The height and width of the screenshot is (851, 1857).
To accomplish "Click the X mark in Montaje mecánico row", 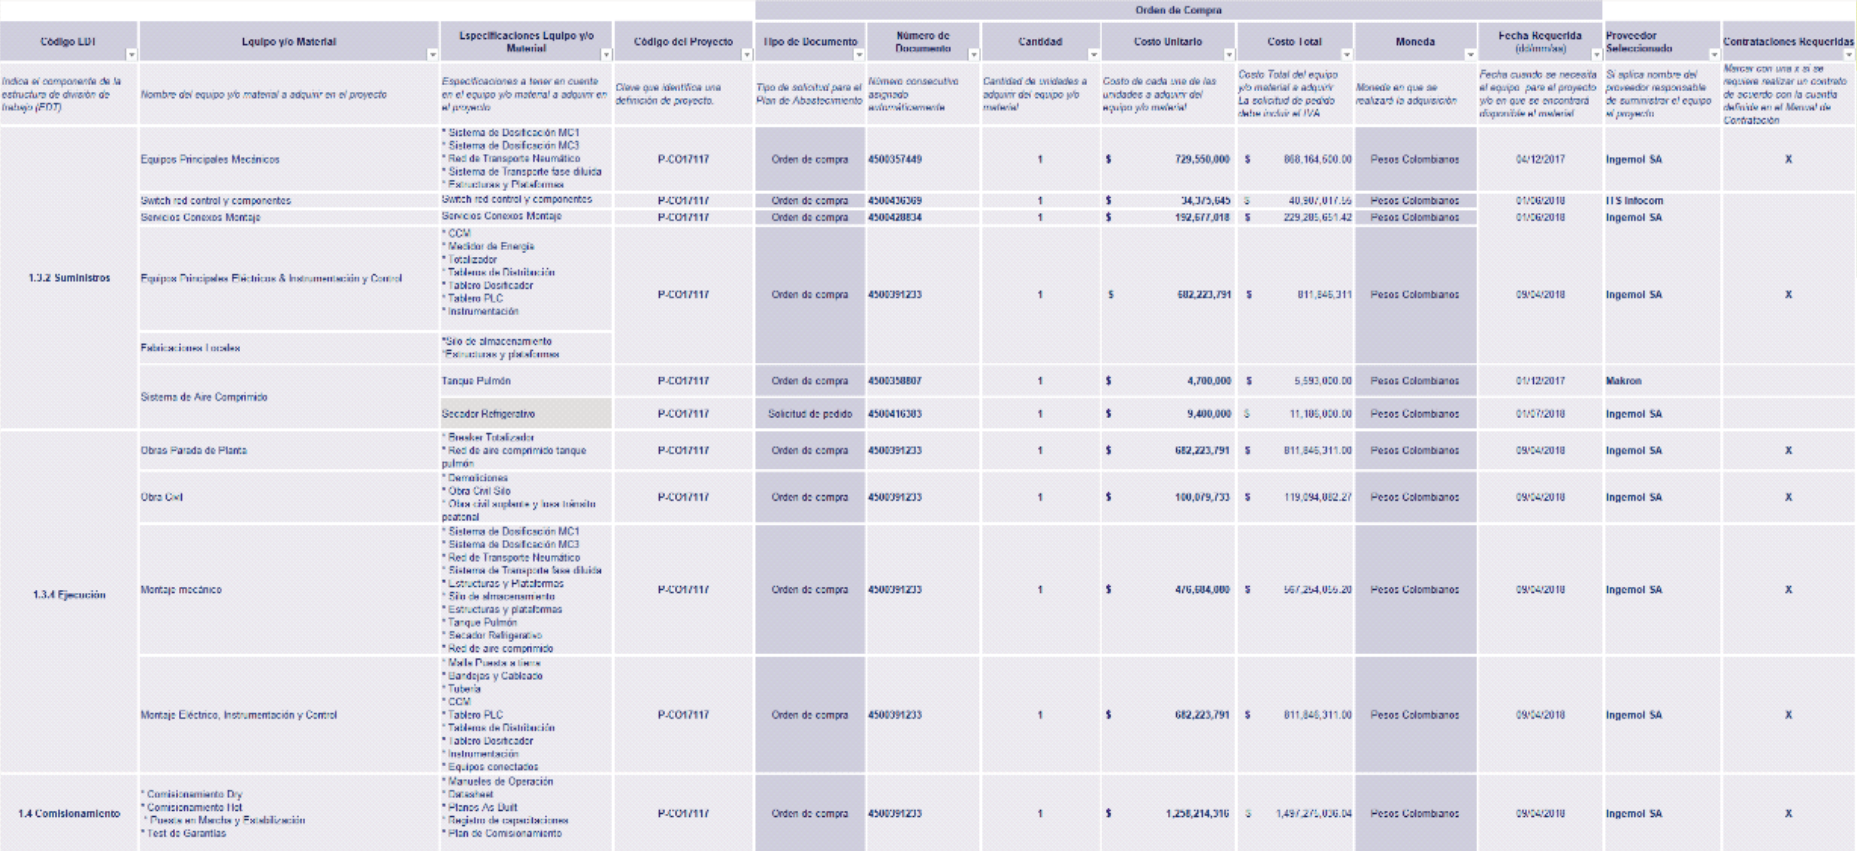I will coord(1789,590).
